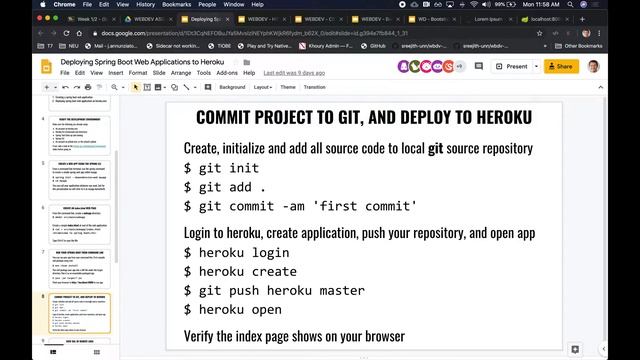
Task: Click the Print icon
Action: coord(88,87)
